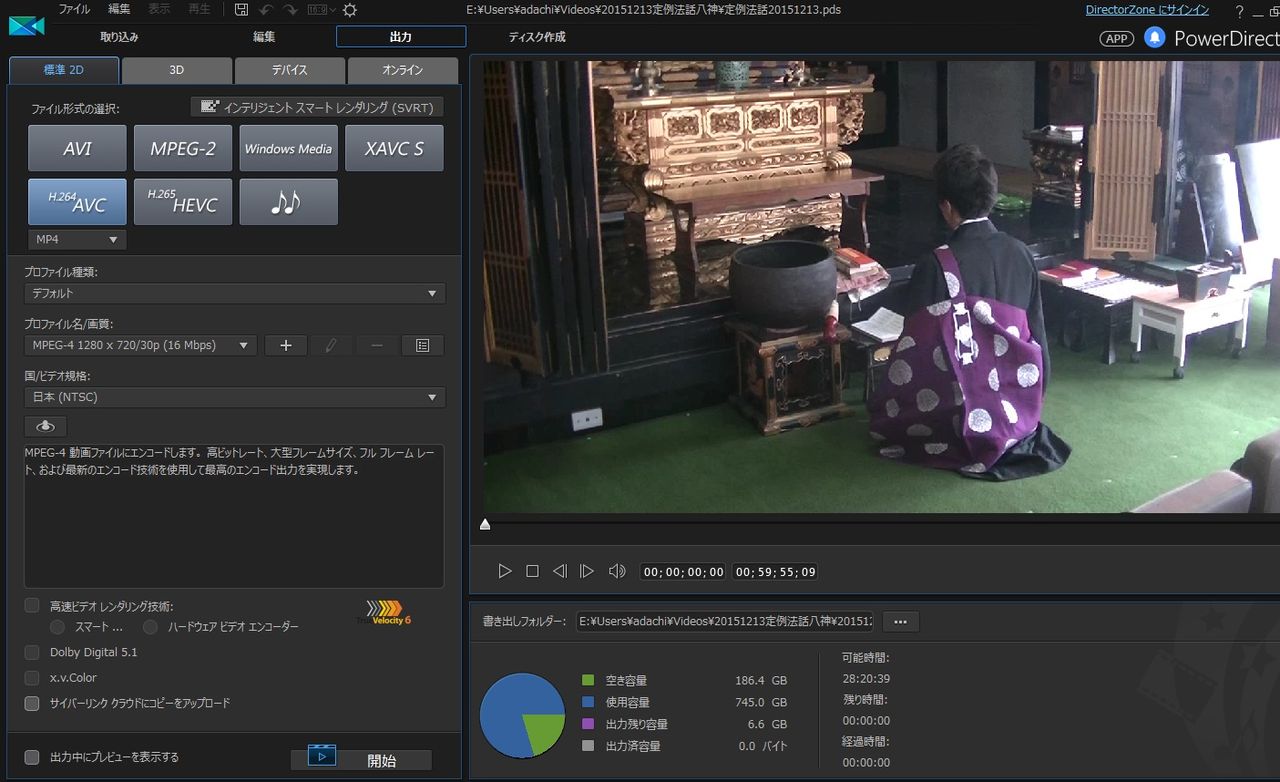
Task: Click the save project icon
Action: pos(241,10)
